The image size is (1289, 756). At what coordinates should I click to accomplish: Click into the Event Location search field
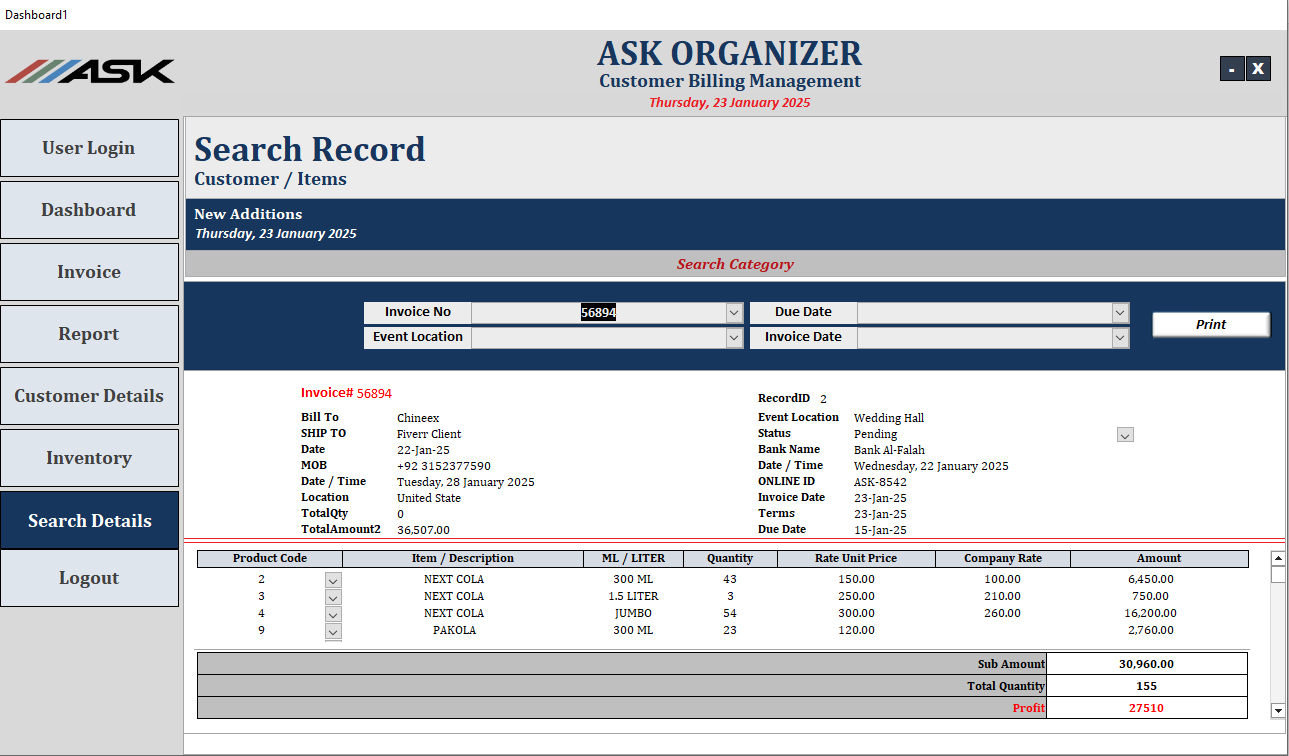(599, 337)
